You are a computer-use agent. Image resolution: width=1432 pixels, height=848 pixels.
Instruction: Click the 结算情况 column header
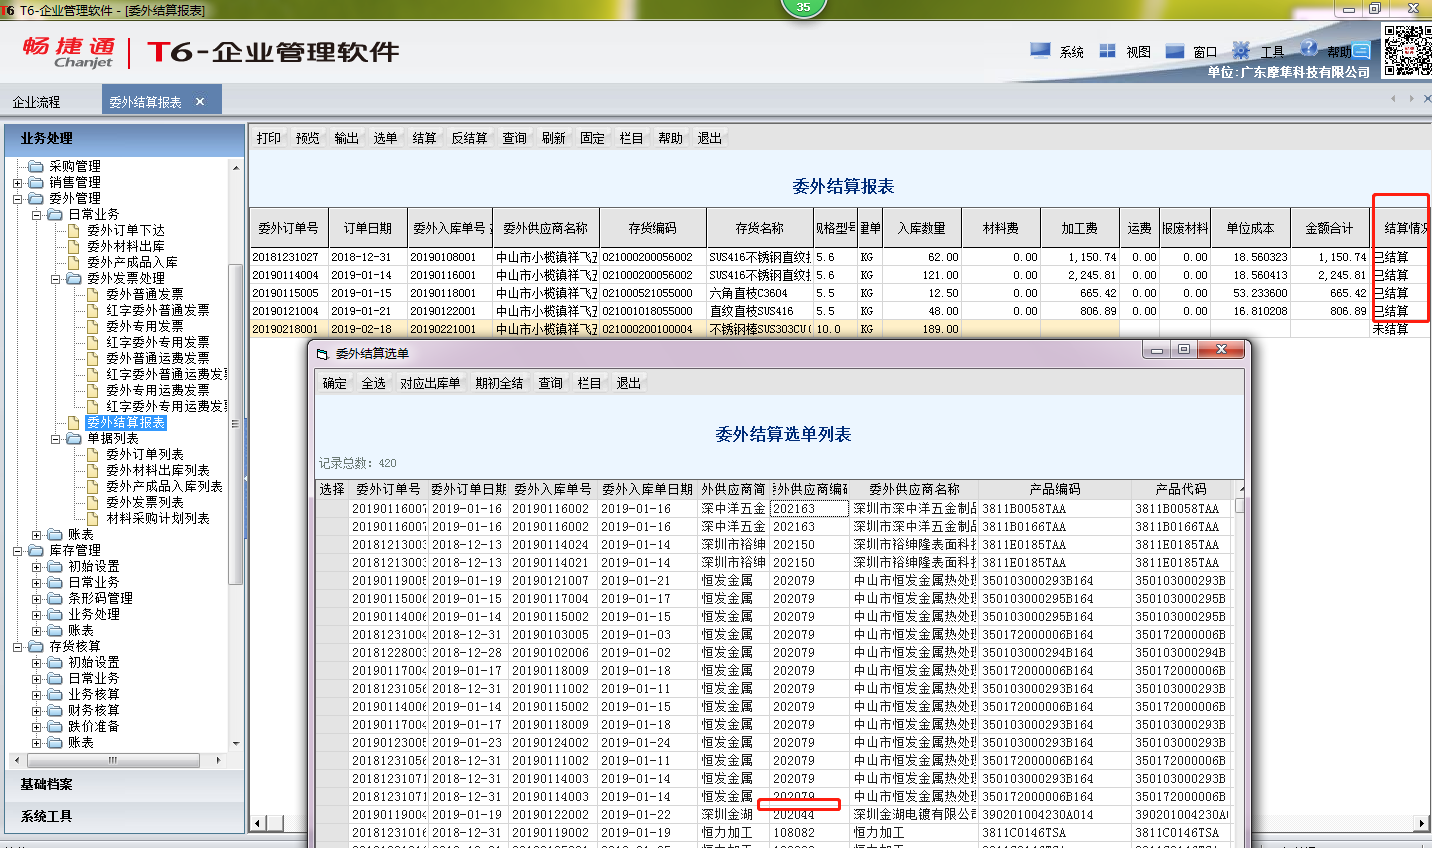[1402, 228]
